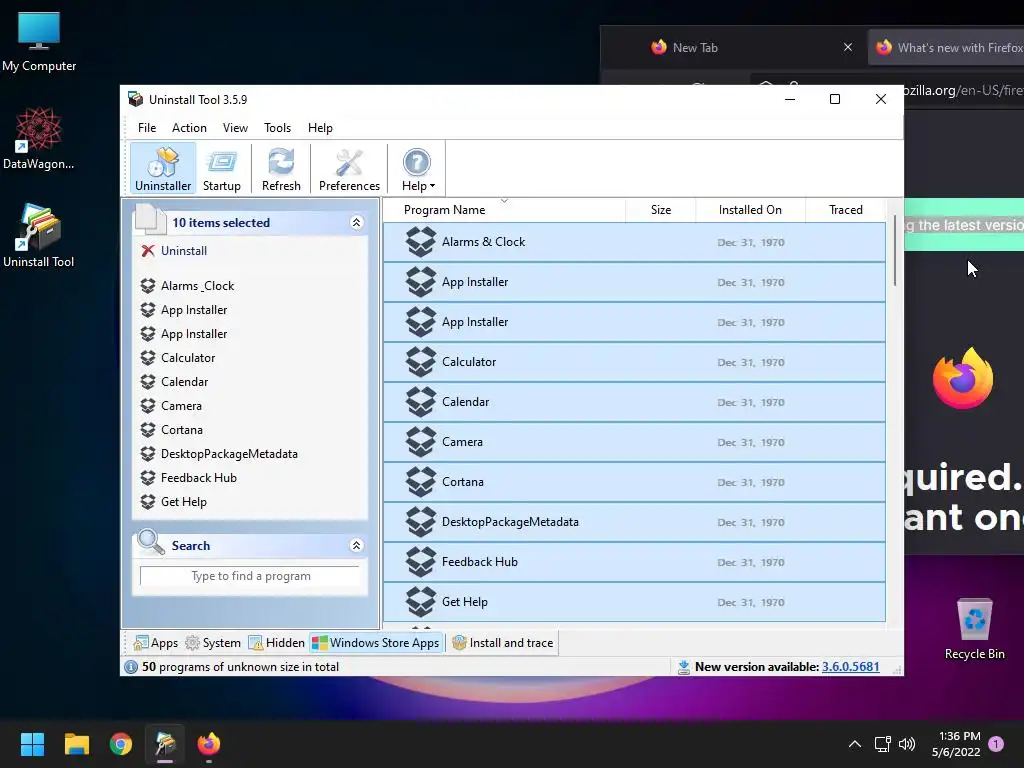Click the taskbar network icon
The width and height of the screenshot is (1024, 768).
click(882, 744)
